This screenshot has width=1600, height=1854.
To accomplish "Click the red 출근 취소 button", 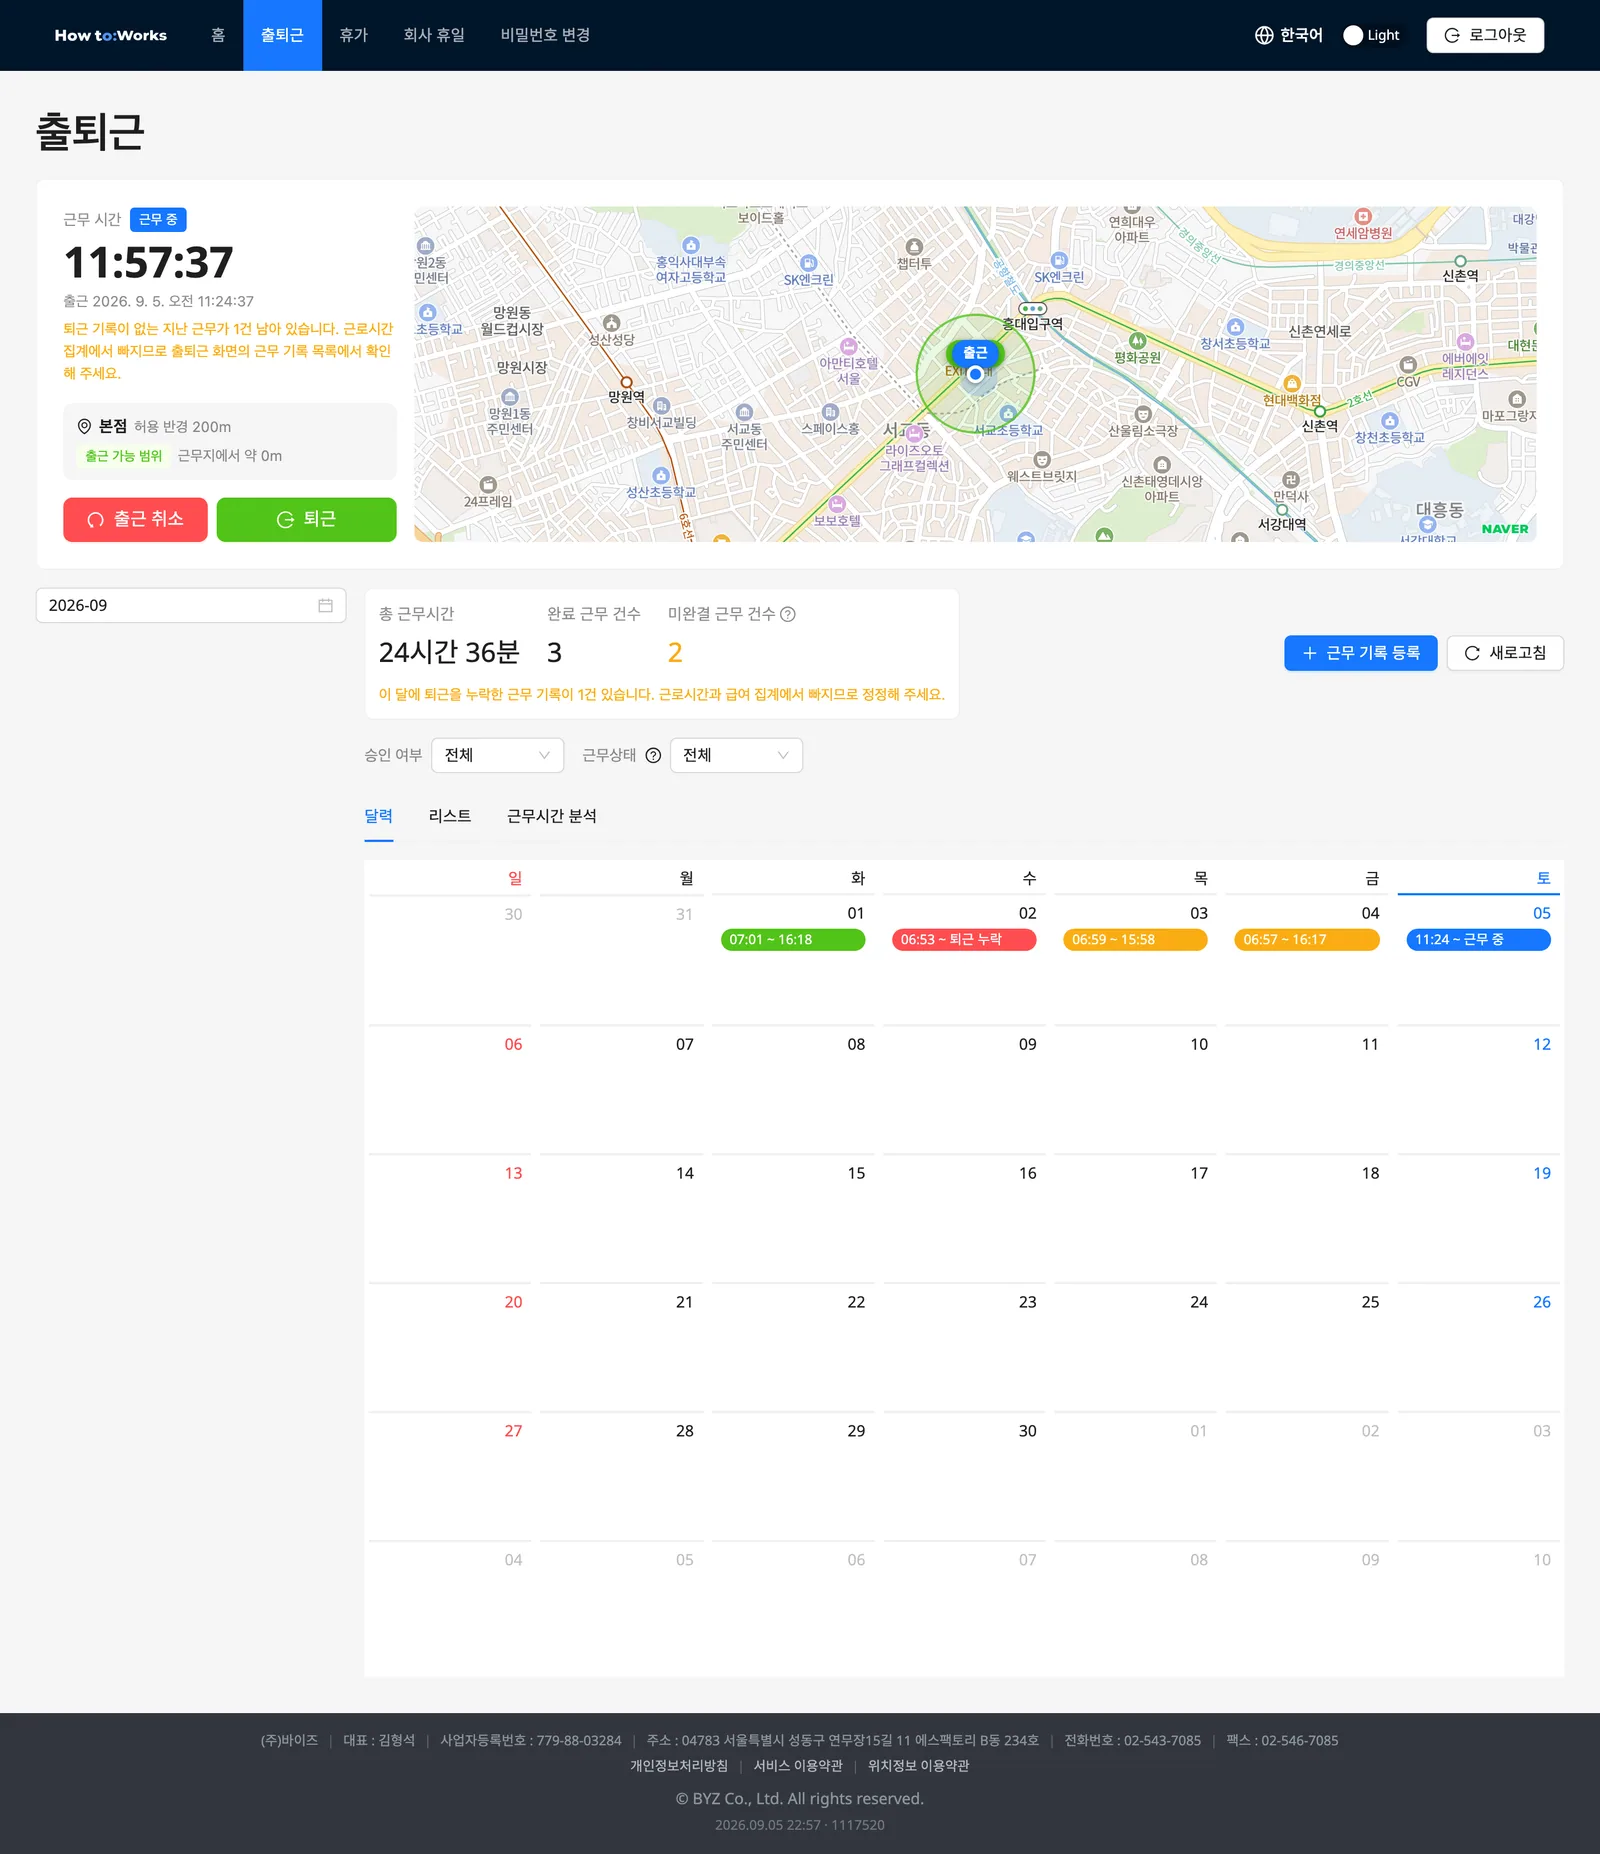I will pos(135,519).
